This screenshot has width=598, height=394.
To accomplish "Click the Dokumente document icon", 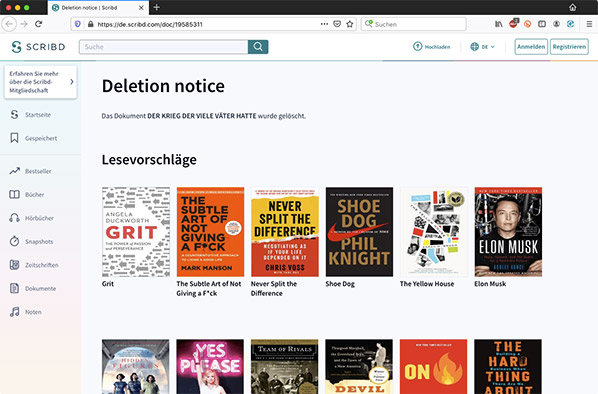I will [14, 288].
